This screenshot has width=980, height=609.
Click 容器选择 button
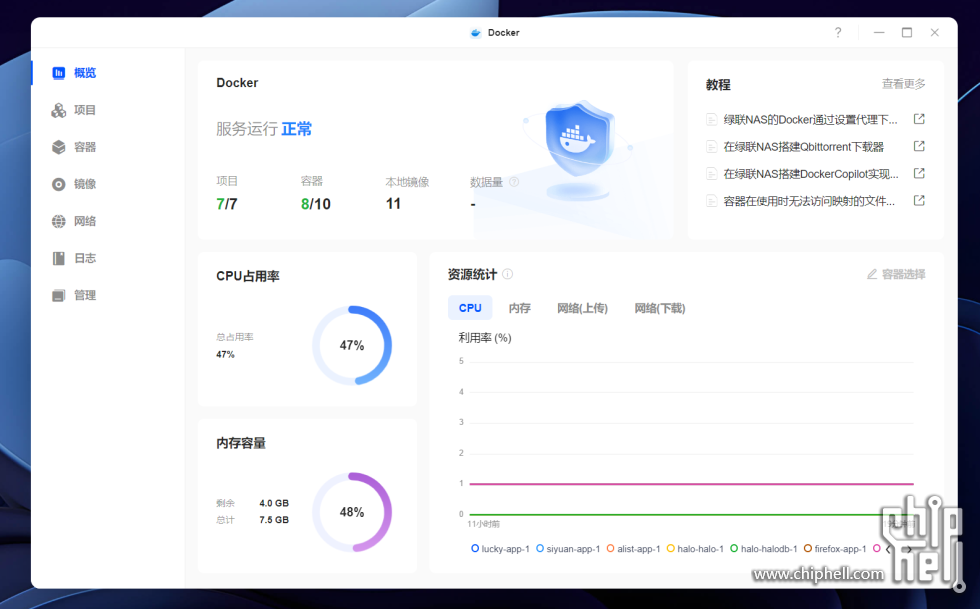point(896,274)
